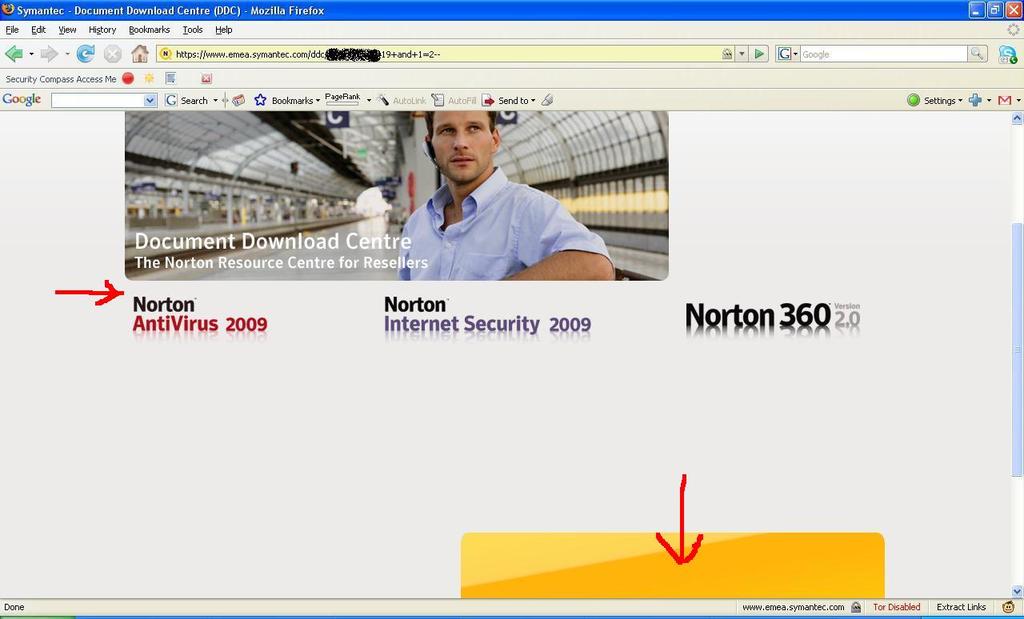1024x619 pixels.
Task: Click the green Settings circle icon
Action: point(914,100)
